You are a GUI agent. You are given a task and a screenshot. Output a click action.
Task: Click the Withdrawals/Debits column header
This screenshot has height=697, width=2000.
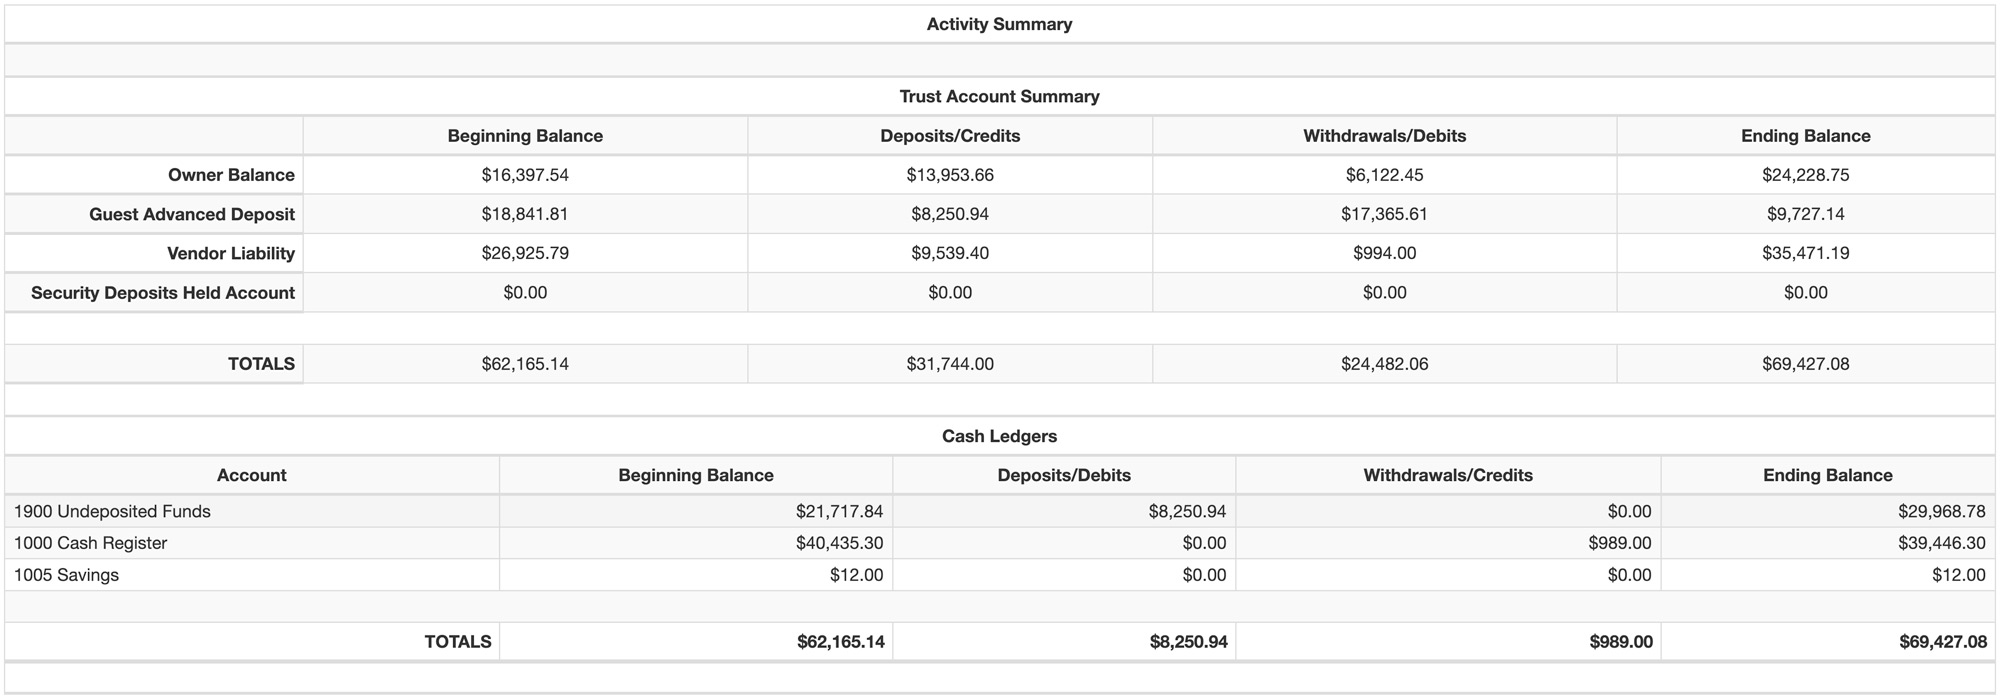[x=1384, y=136]
